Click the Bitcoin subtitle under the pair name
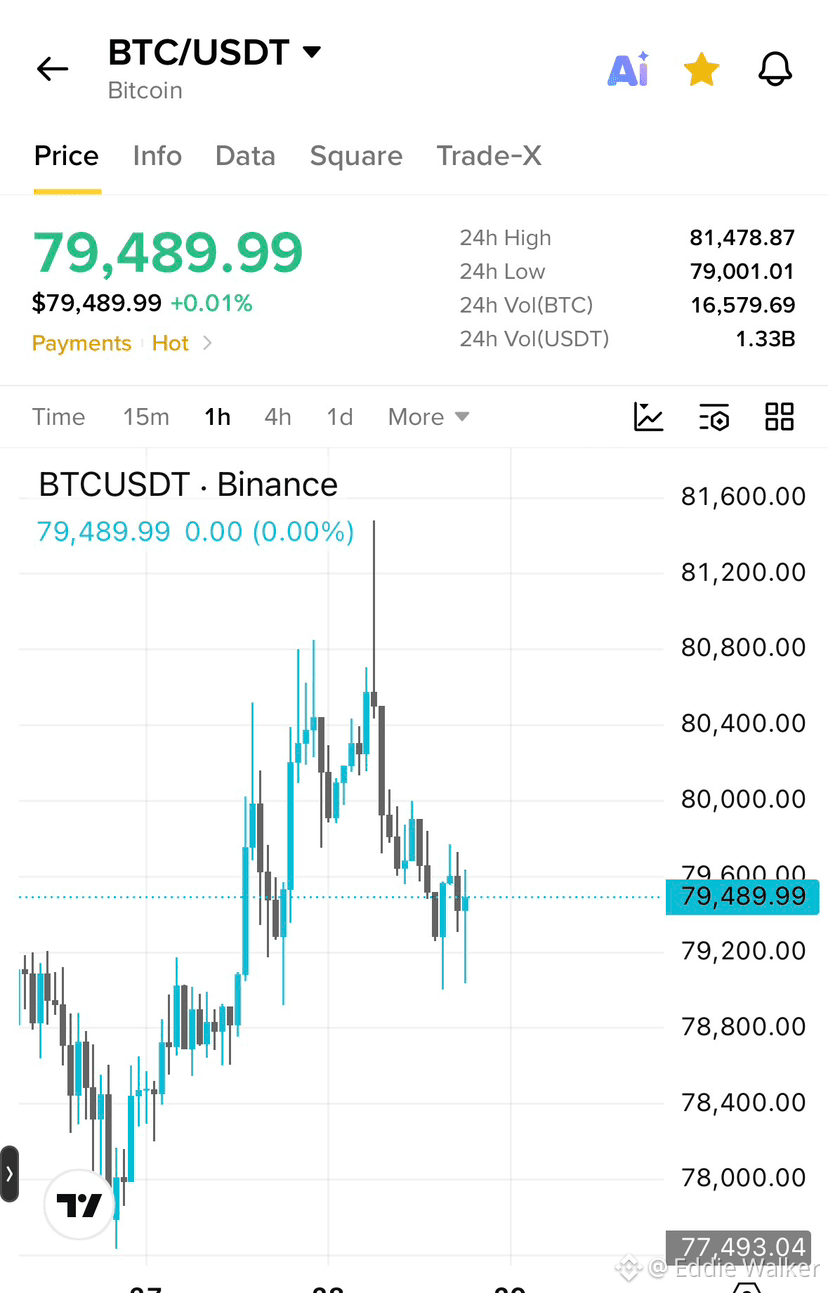Image resolution: width=828 pixels, height=1293 pixels. tap(145, 91)
